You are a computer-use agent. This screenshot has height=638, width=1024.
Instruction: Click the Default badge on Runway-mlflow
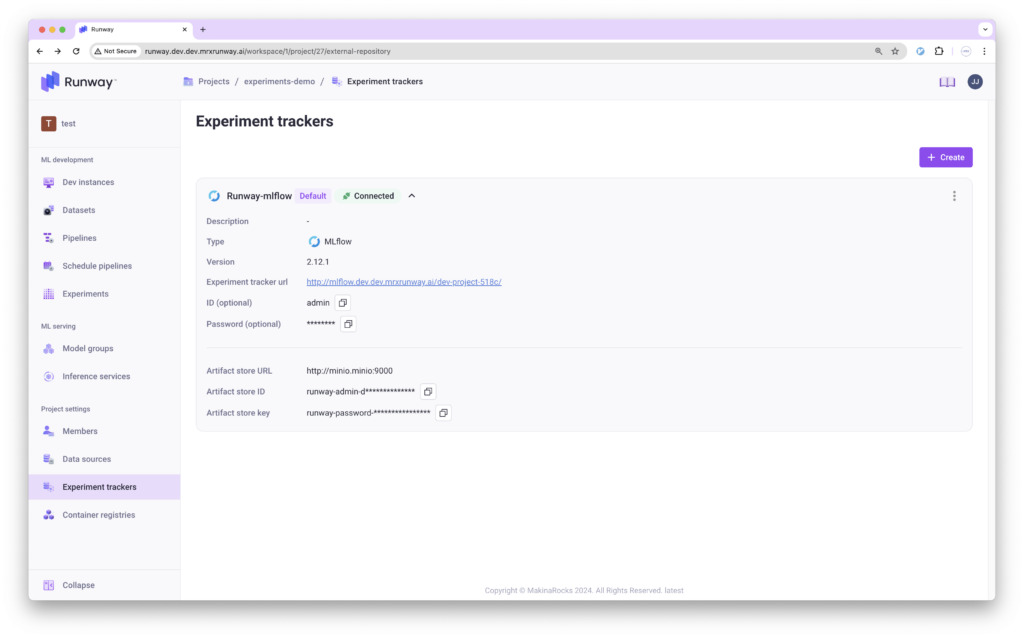(x=313, y=196)
